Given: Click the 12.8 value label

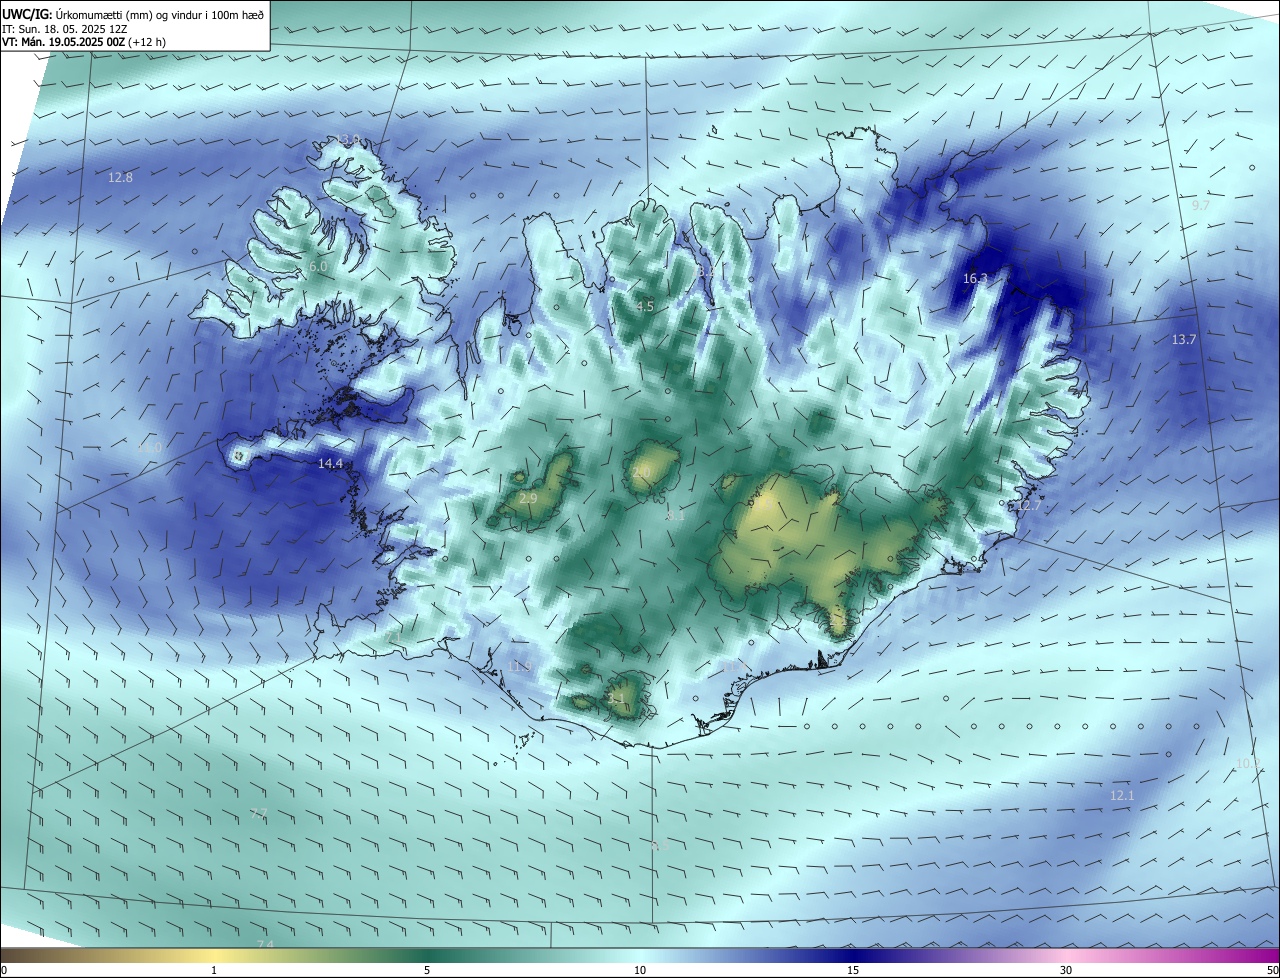Looking at the screenshot, I should [x=120, y=178].
